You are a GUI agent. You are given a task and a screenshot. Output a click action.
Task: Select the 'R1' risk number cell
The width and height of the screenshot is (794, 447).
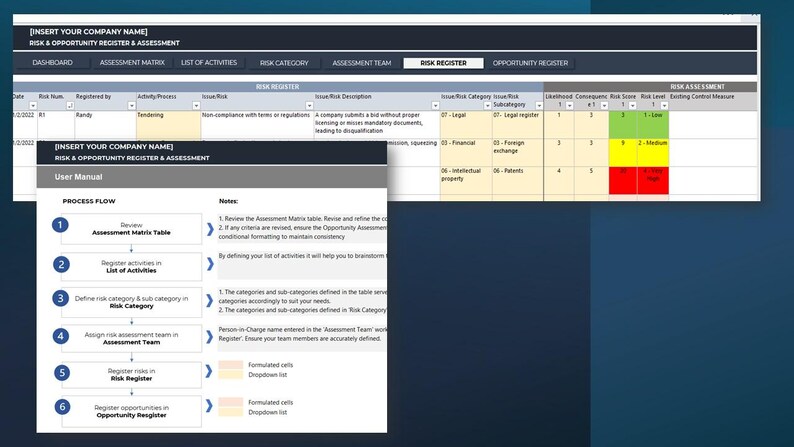(x=56, y=125)
